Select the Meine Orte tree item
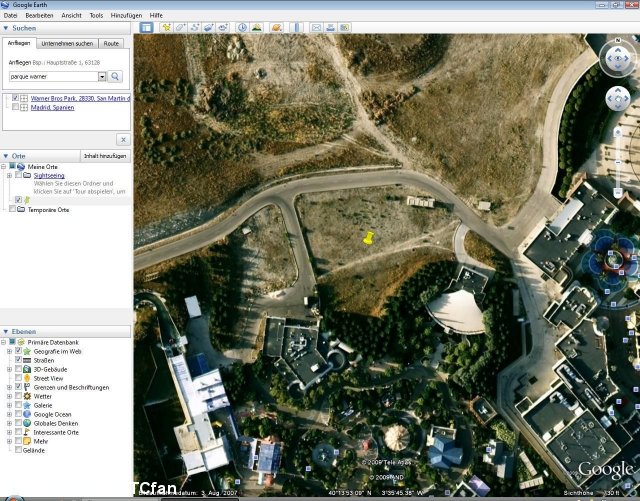 42,167
